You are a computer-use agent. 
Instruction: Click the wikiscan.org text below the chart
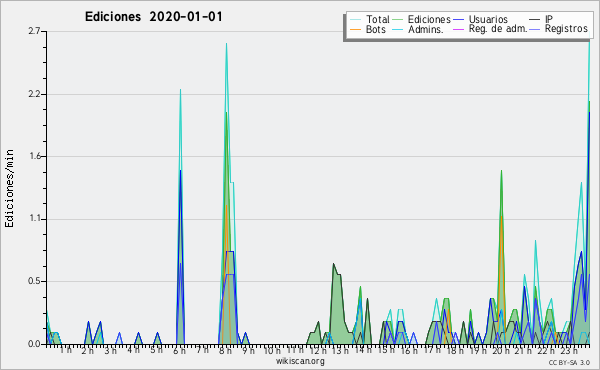tap(300, 361)
